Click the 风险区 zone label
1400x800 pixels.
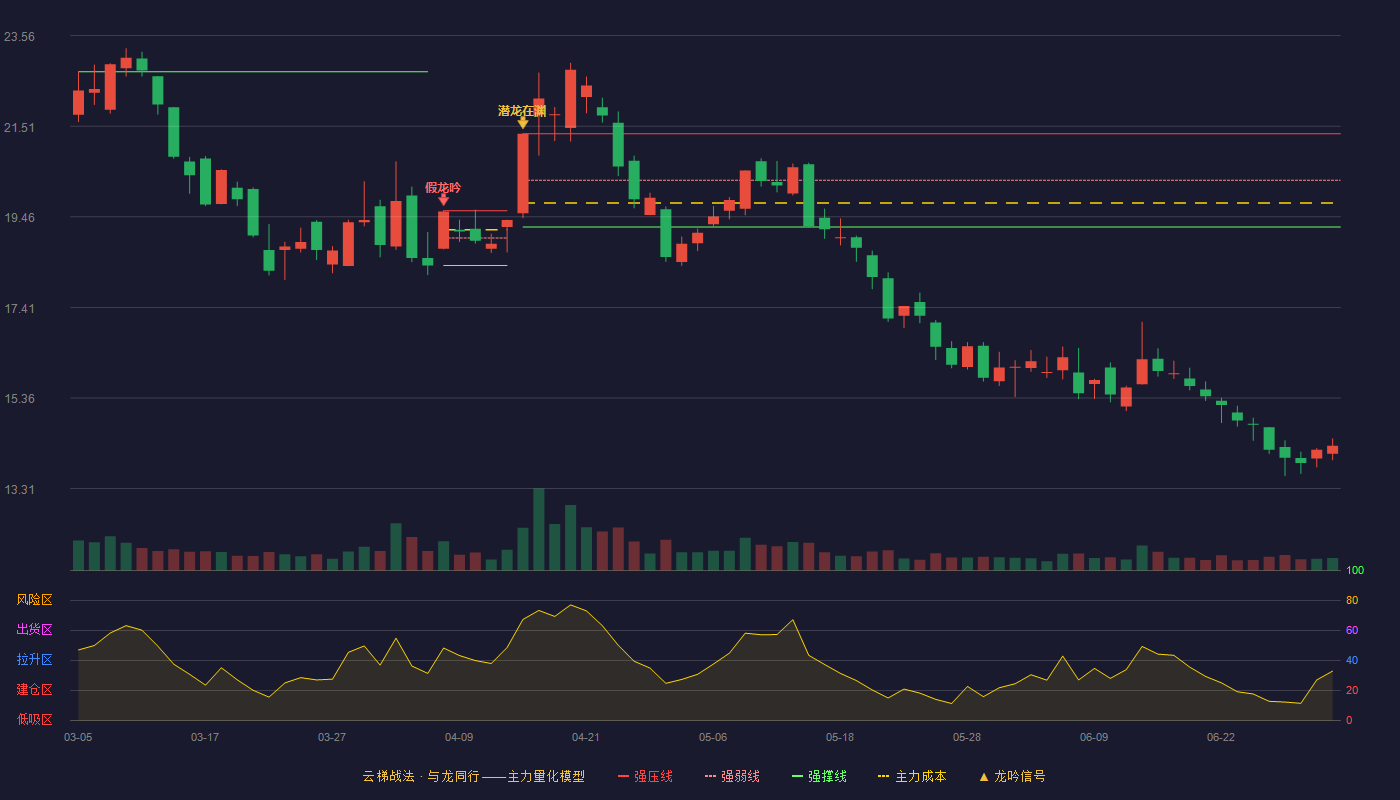[34, 600]
